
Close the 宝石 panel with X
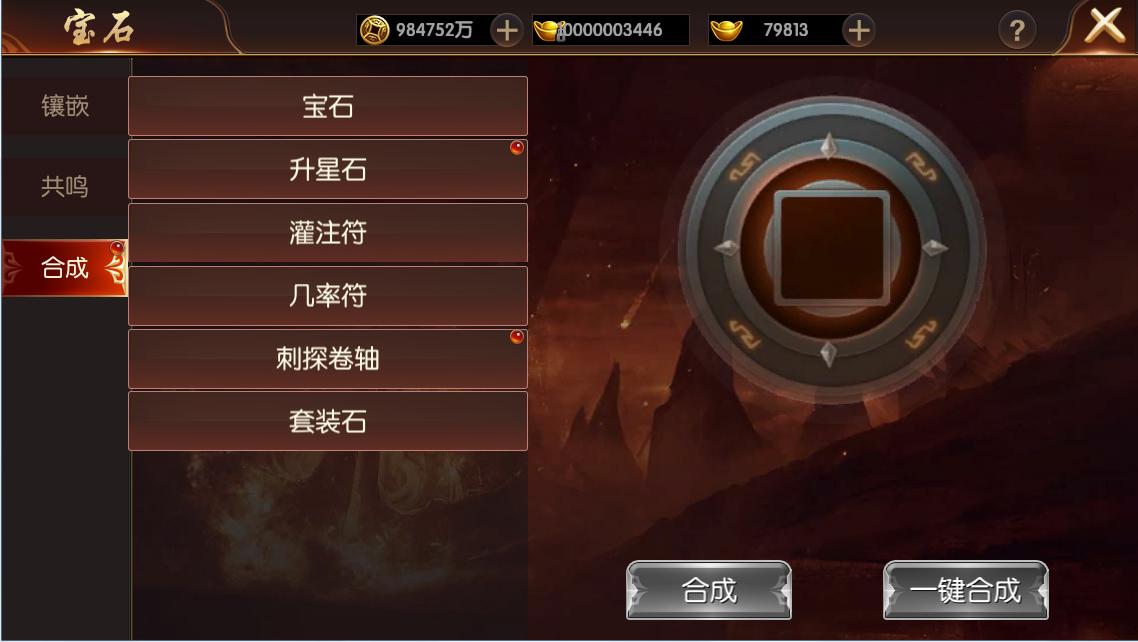coord(1104,26)
